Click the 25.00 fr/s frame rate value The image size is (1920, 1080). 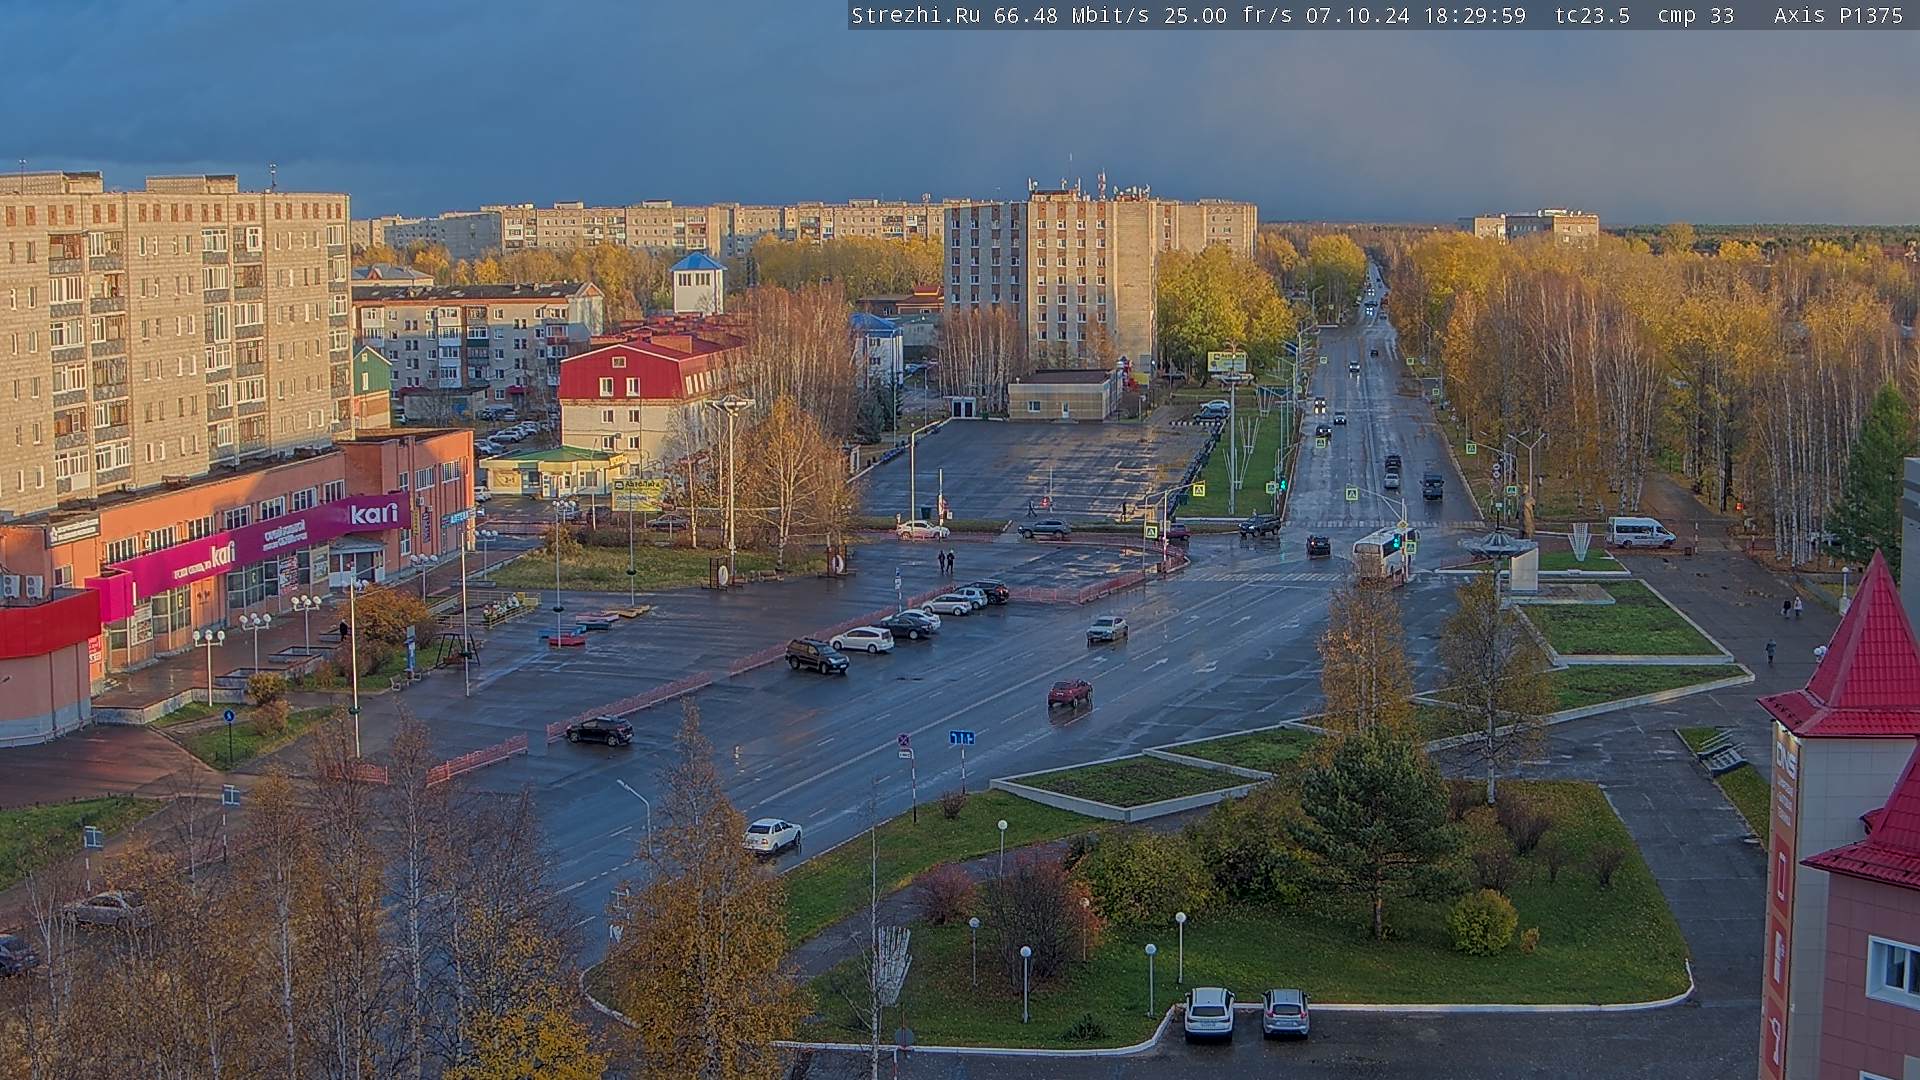[1228, 15]
